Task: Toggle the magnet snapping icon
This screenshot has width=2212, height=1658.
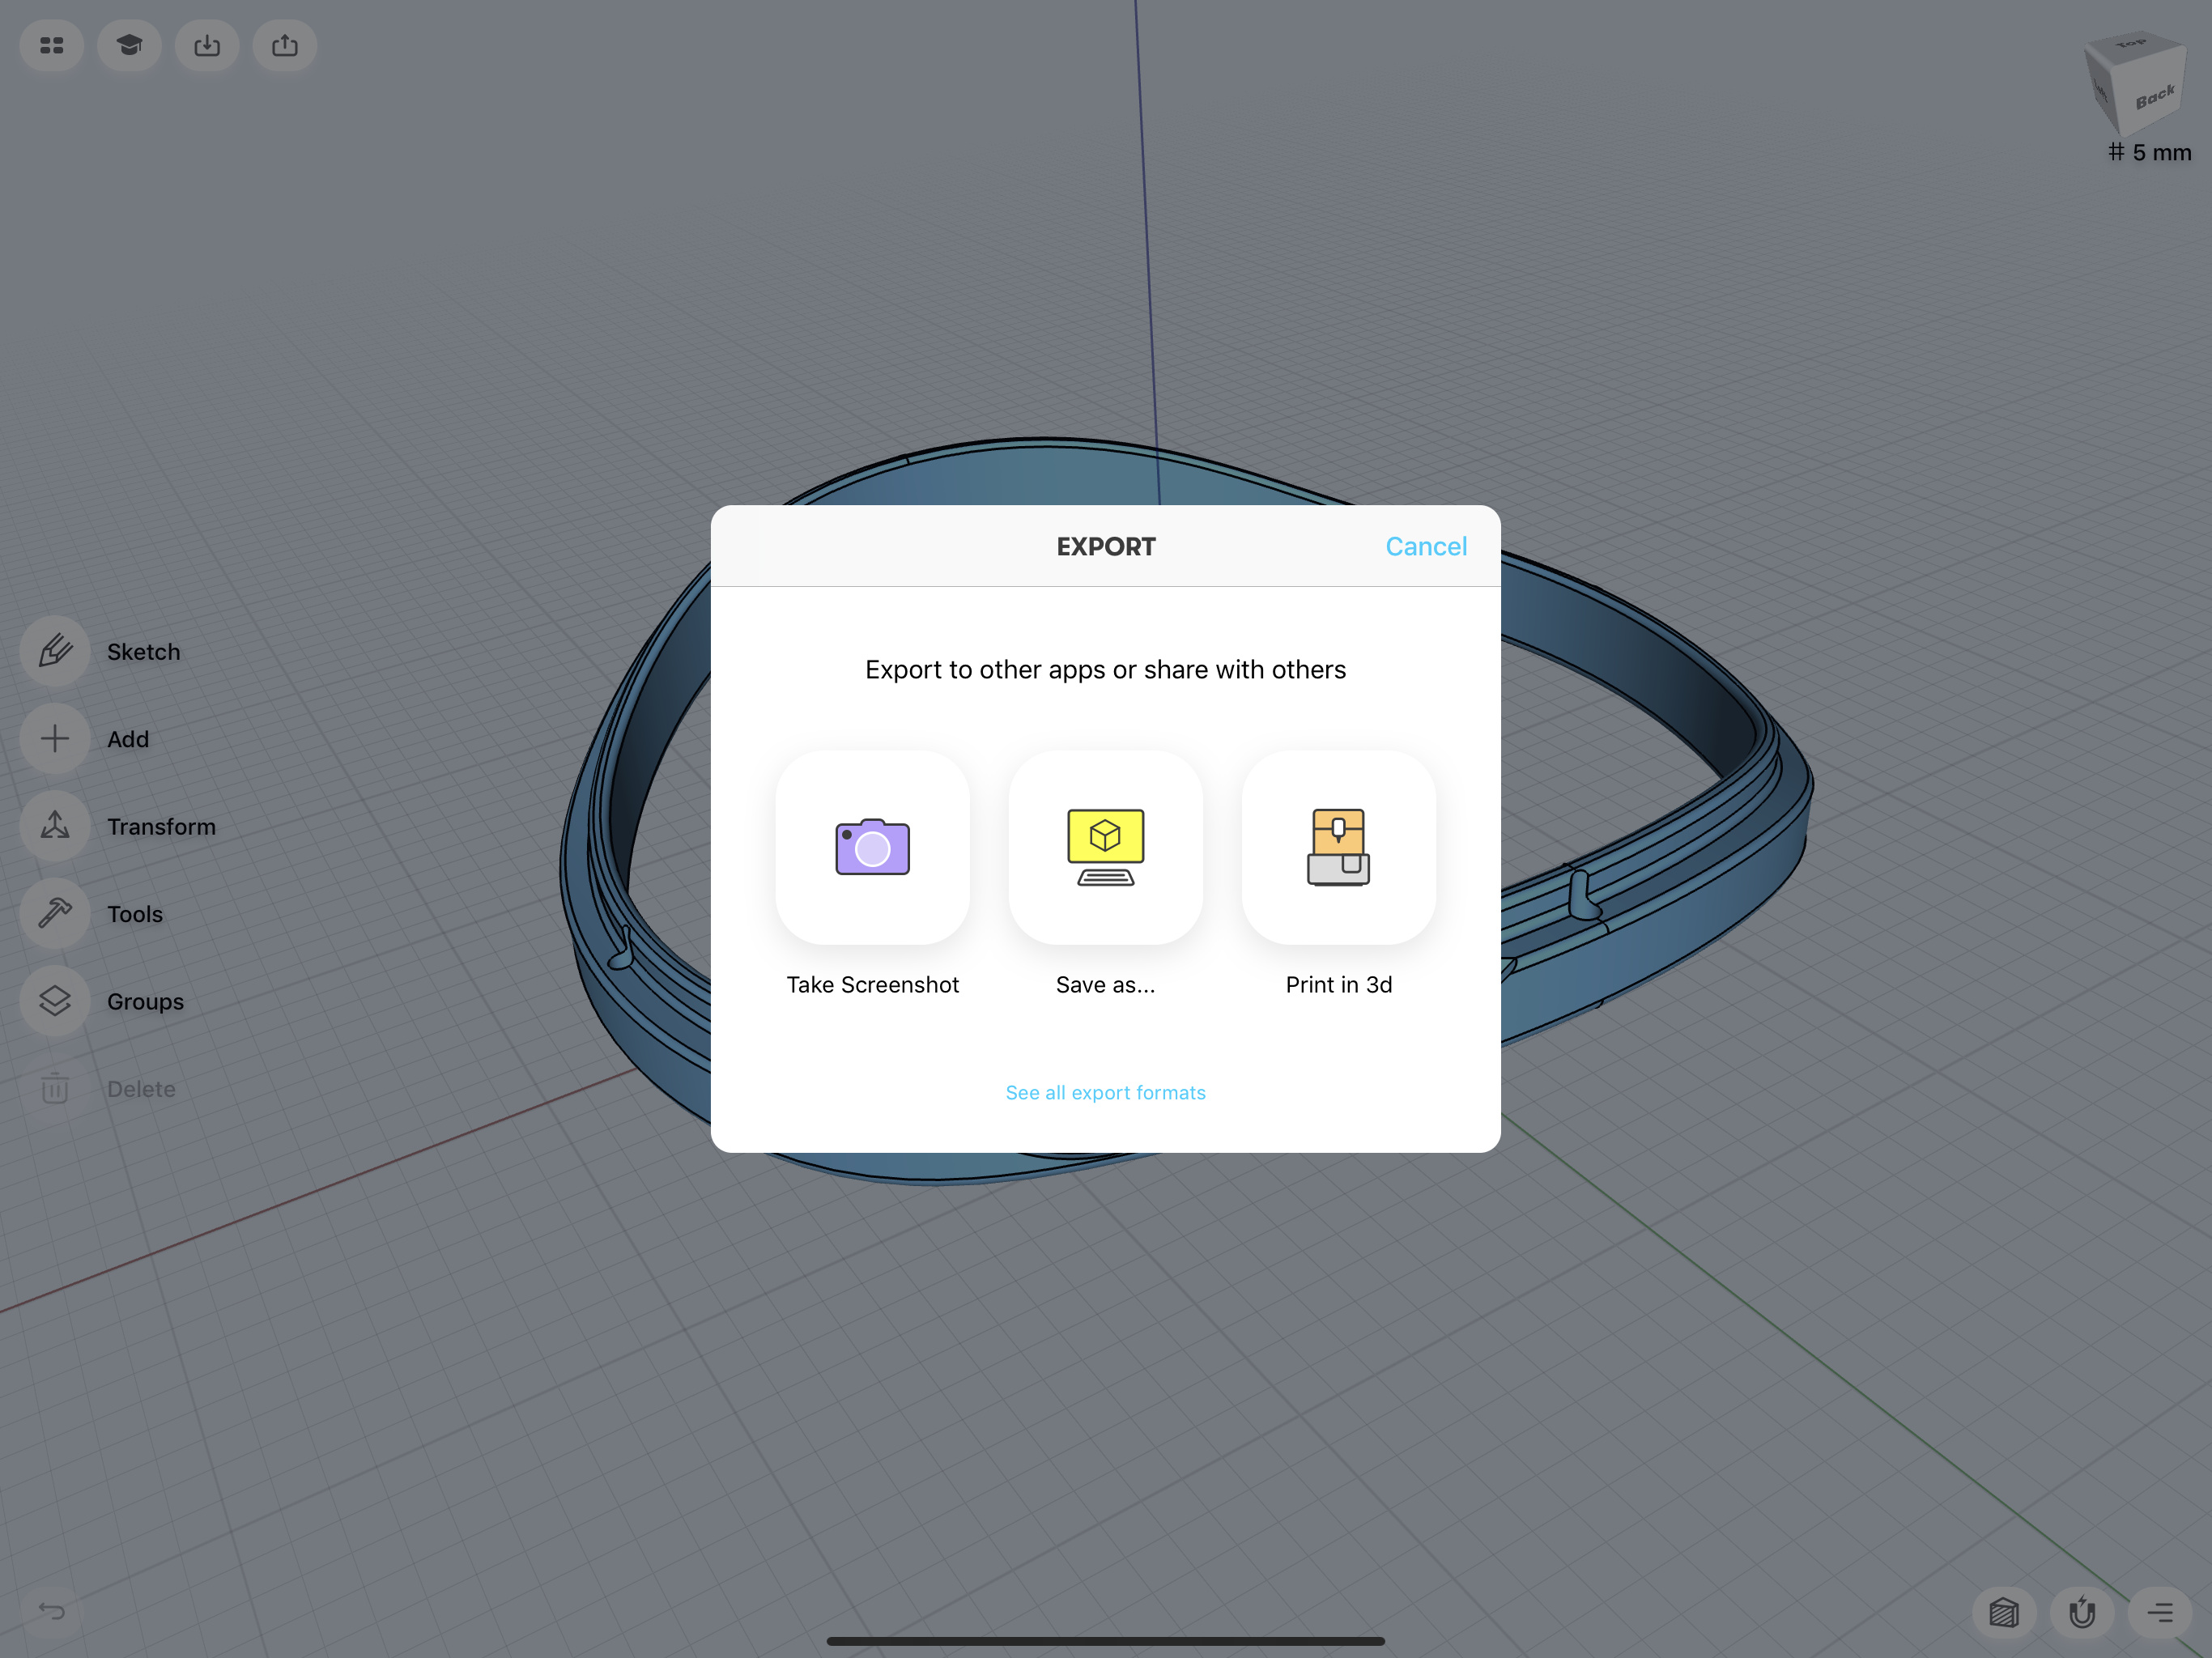Action: (x=2082, y=1612)
